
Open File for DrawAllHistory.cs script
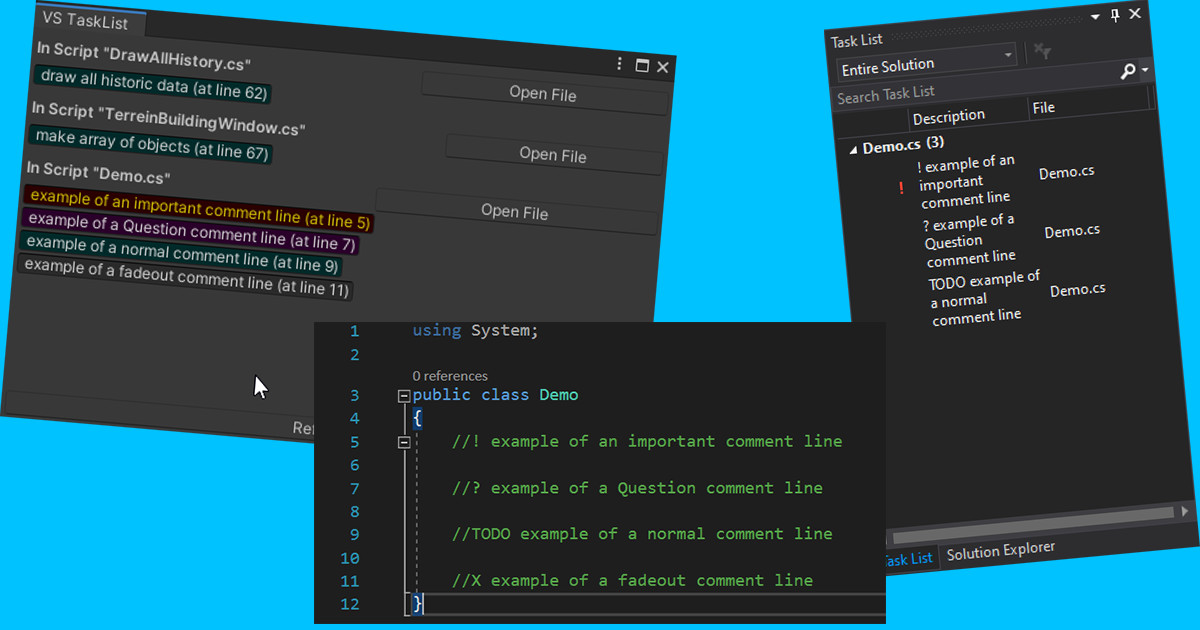[x=544, y=94]
